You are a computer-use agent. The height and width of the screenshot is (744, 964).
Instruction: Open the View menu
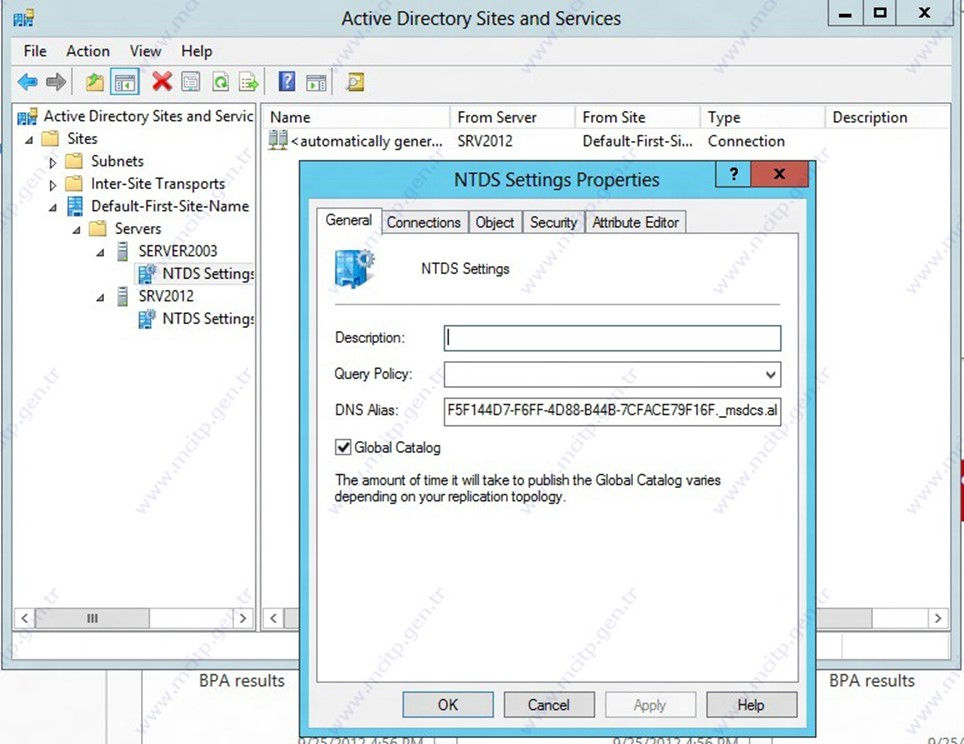[x=145, y=51]
